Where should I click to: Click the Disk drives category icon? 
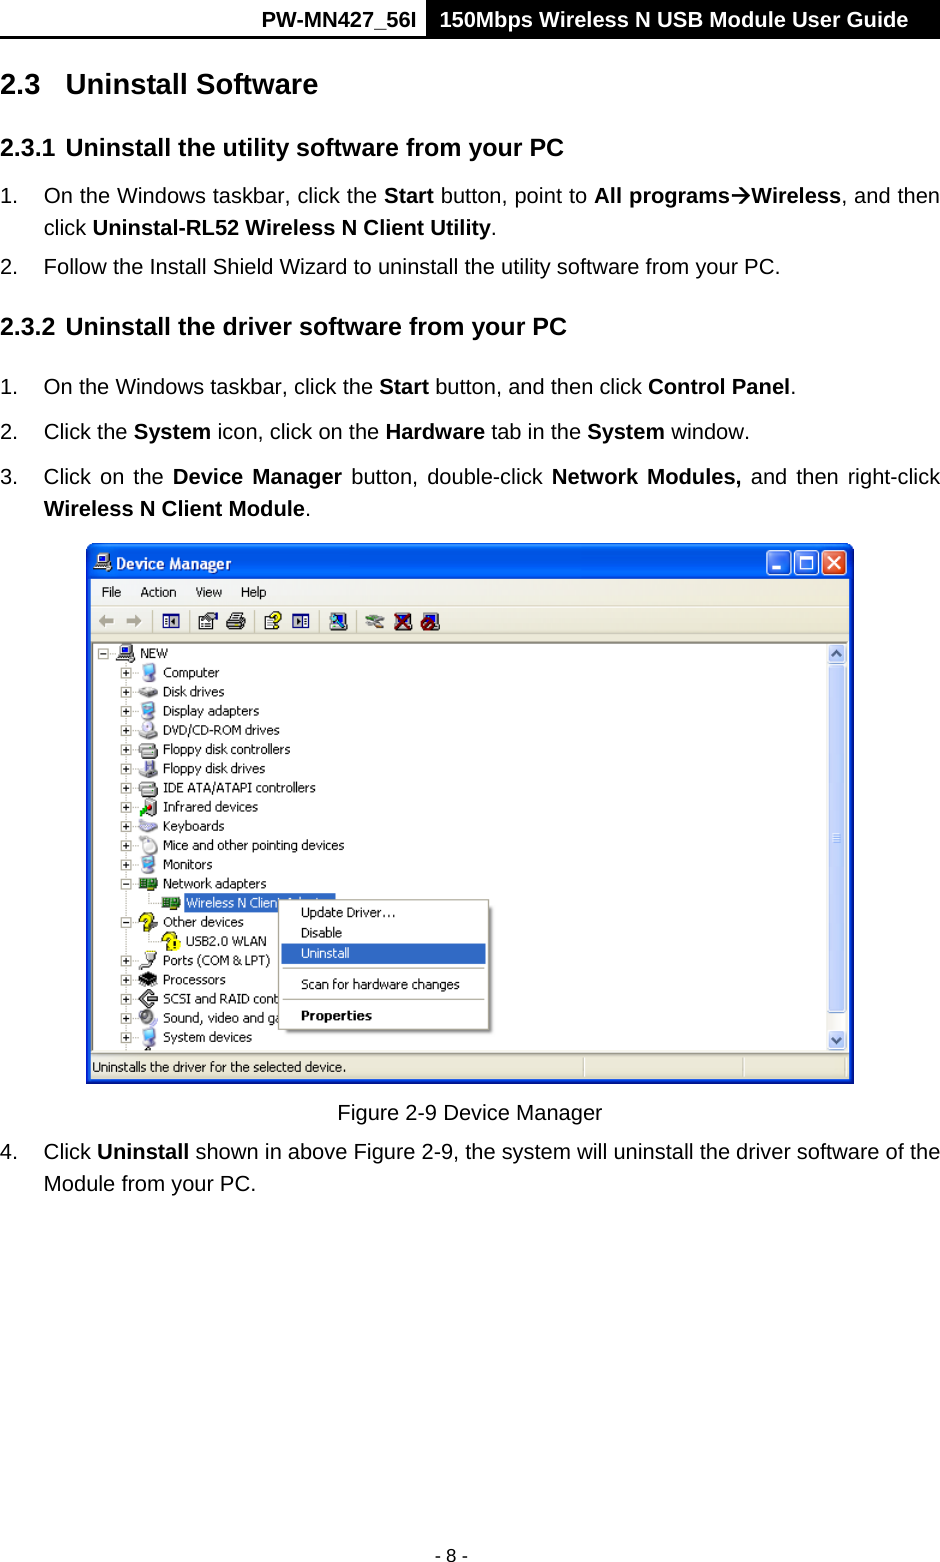coord(149,692)
